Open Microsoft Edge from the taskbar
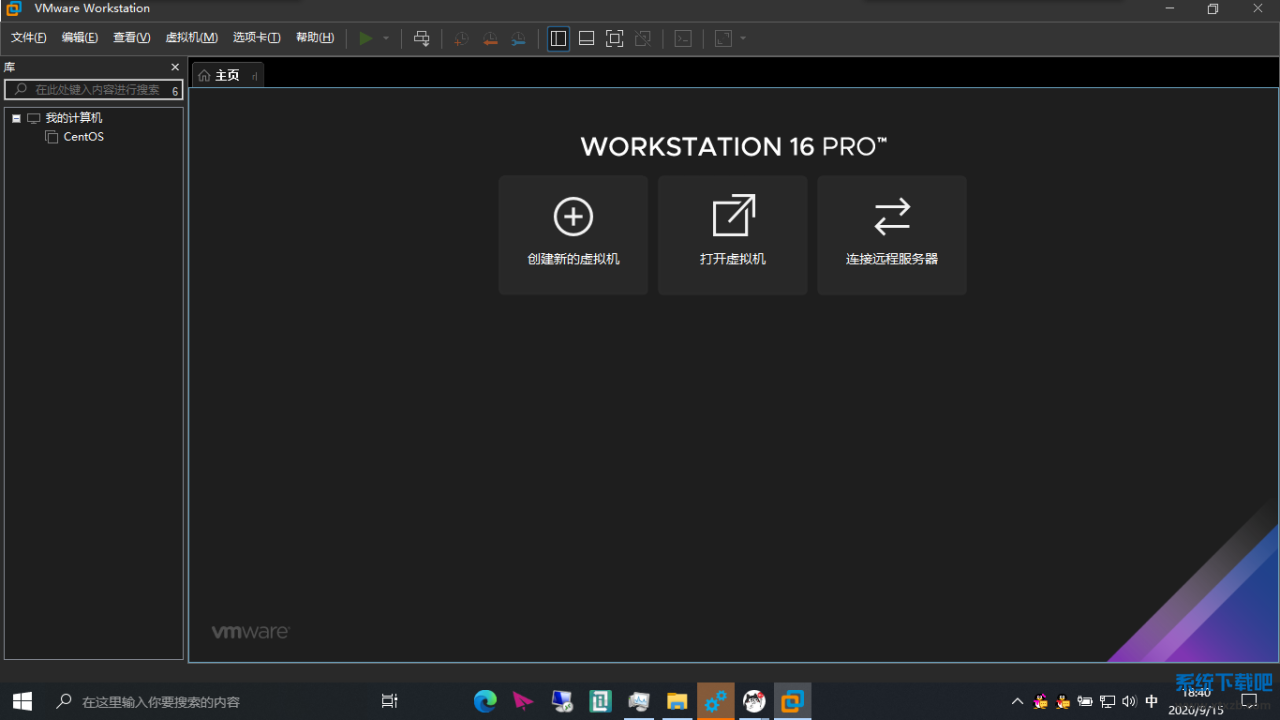This screenshot has height=720, width=1280. 485,701
